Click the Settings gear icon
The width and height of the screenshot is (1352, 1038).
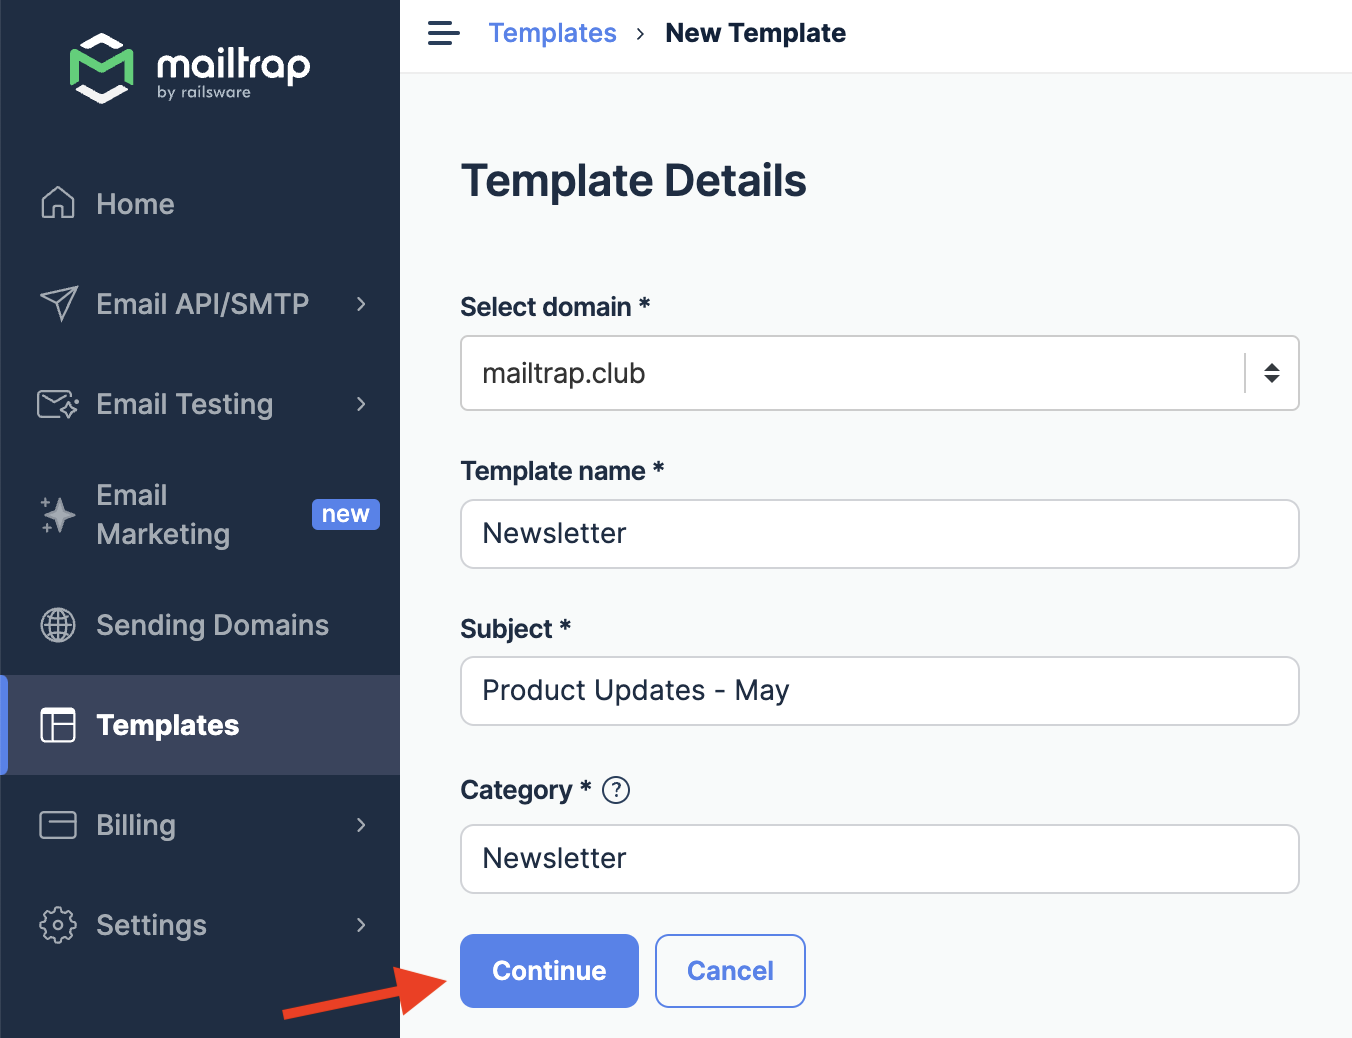coord(58,925)
